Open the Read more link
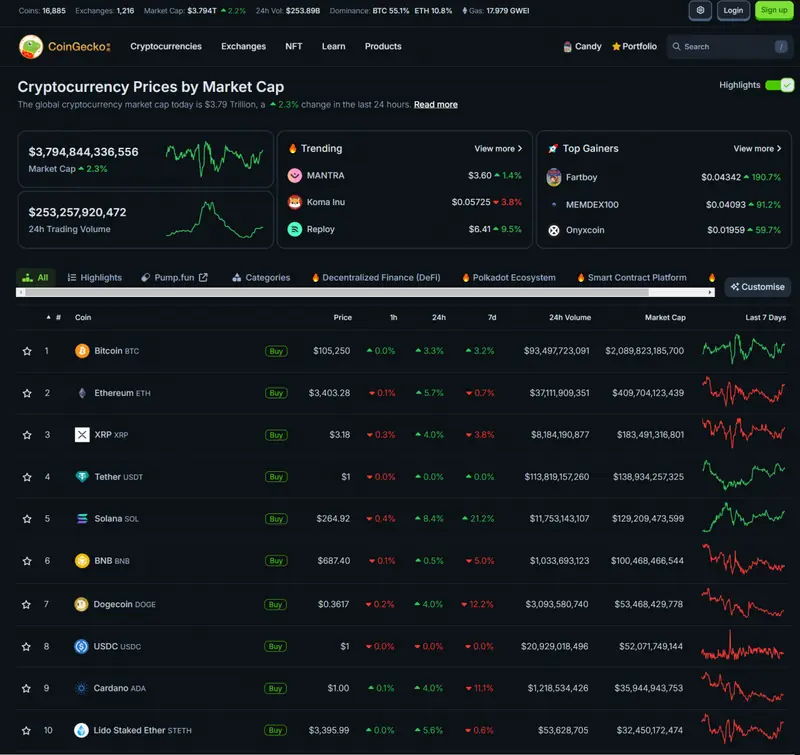This screenshot has width=800, height=755. pos(435,105)
